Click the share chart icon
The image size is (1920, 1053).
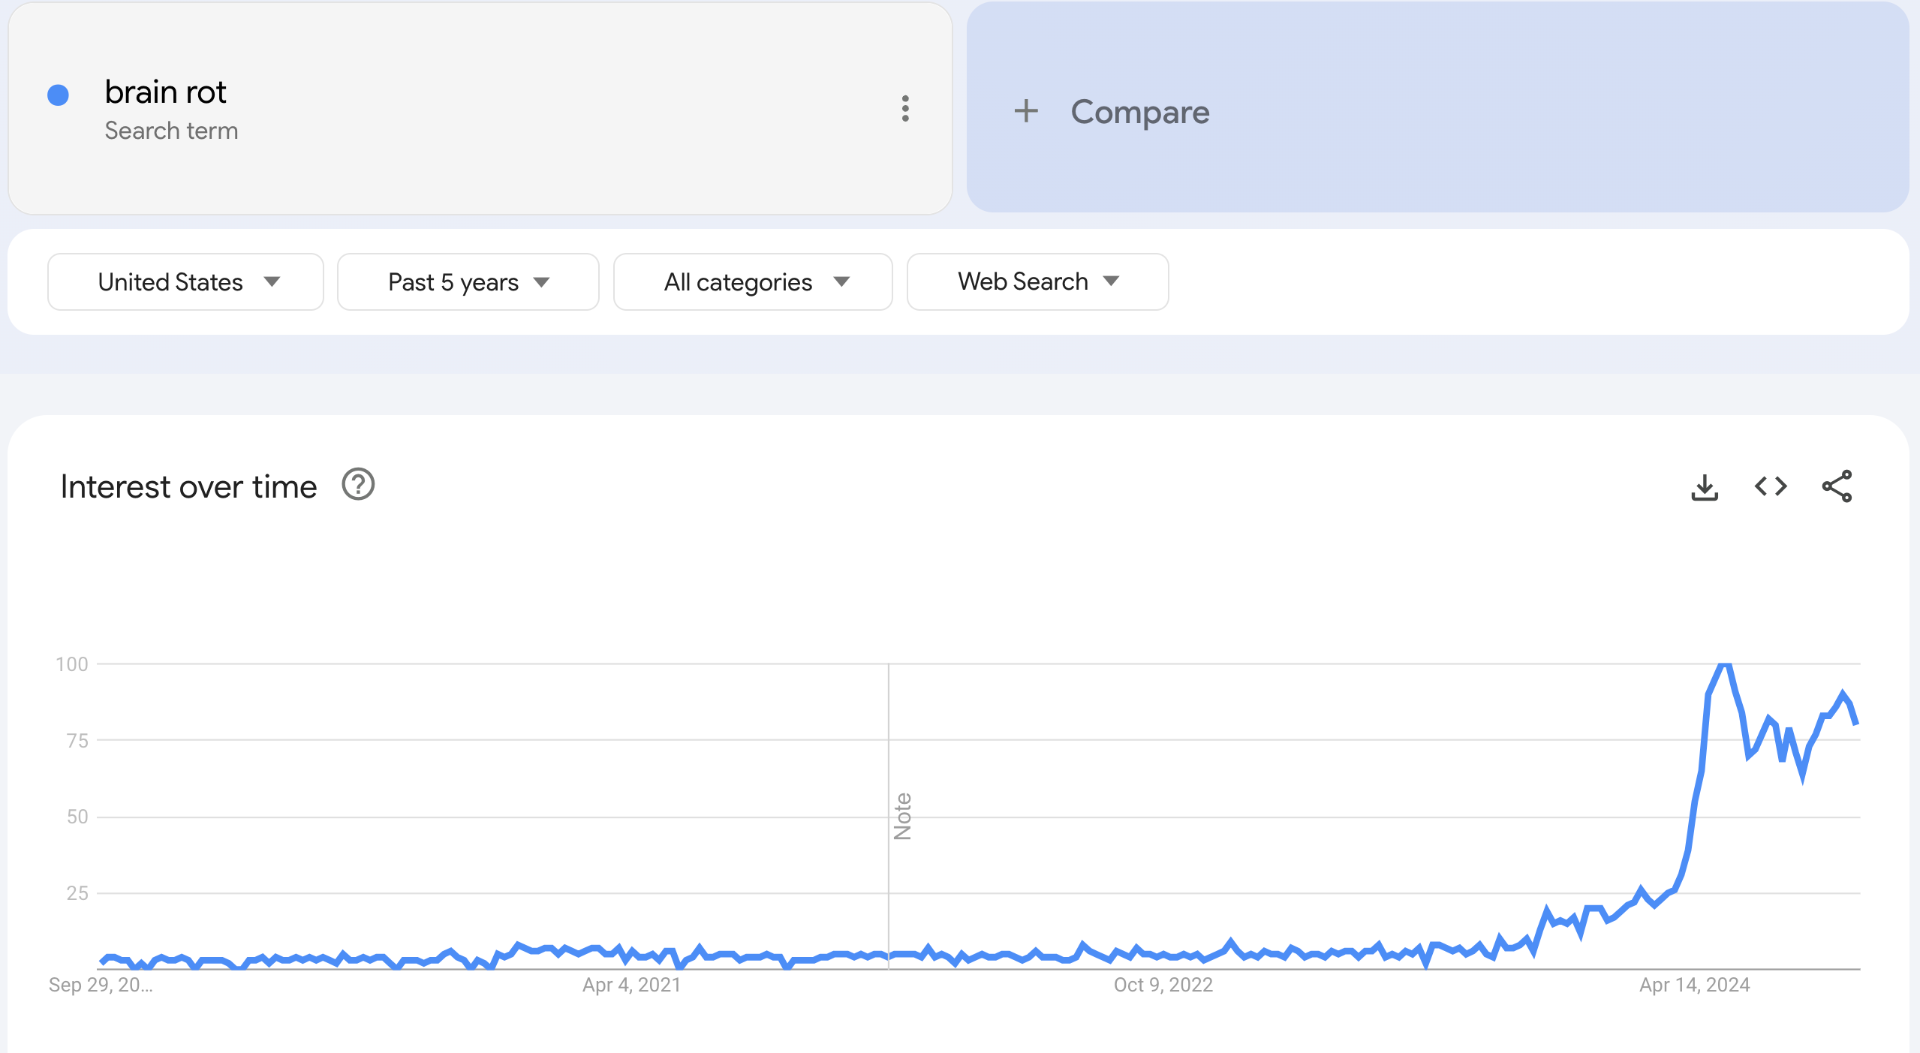pyautogui.click(x=1836, y=487)
